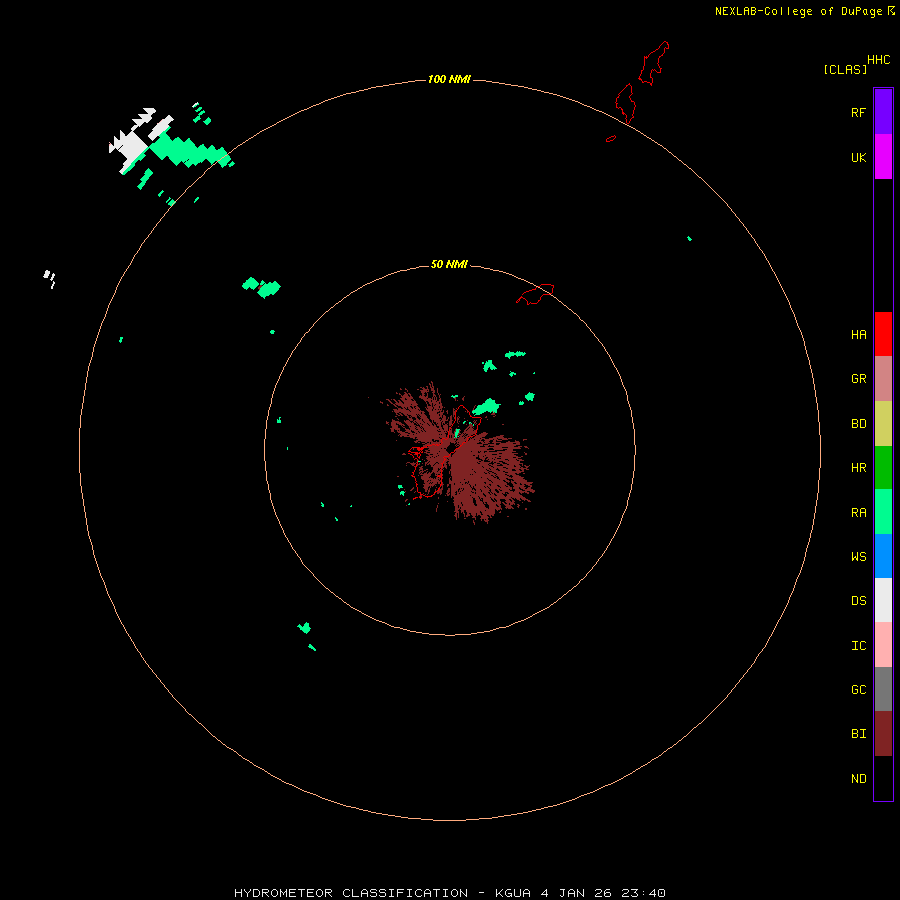
Task: Click the RF purple legend swatch
Action: [x=883, y=112]
